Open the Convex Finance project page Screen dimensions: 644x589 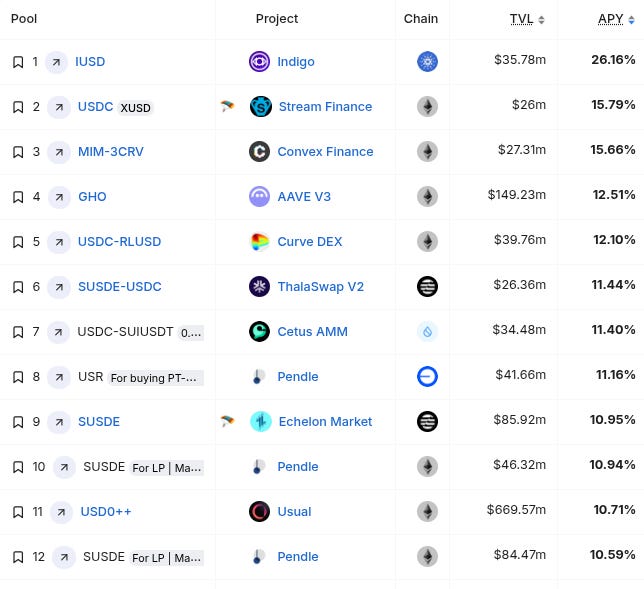(325, 152)
